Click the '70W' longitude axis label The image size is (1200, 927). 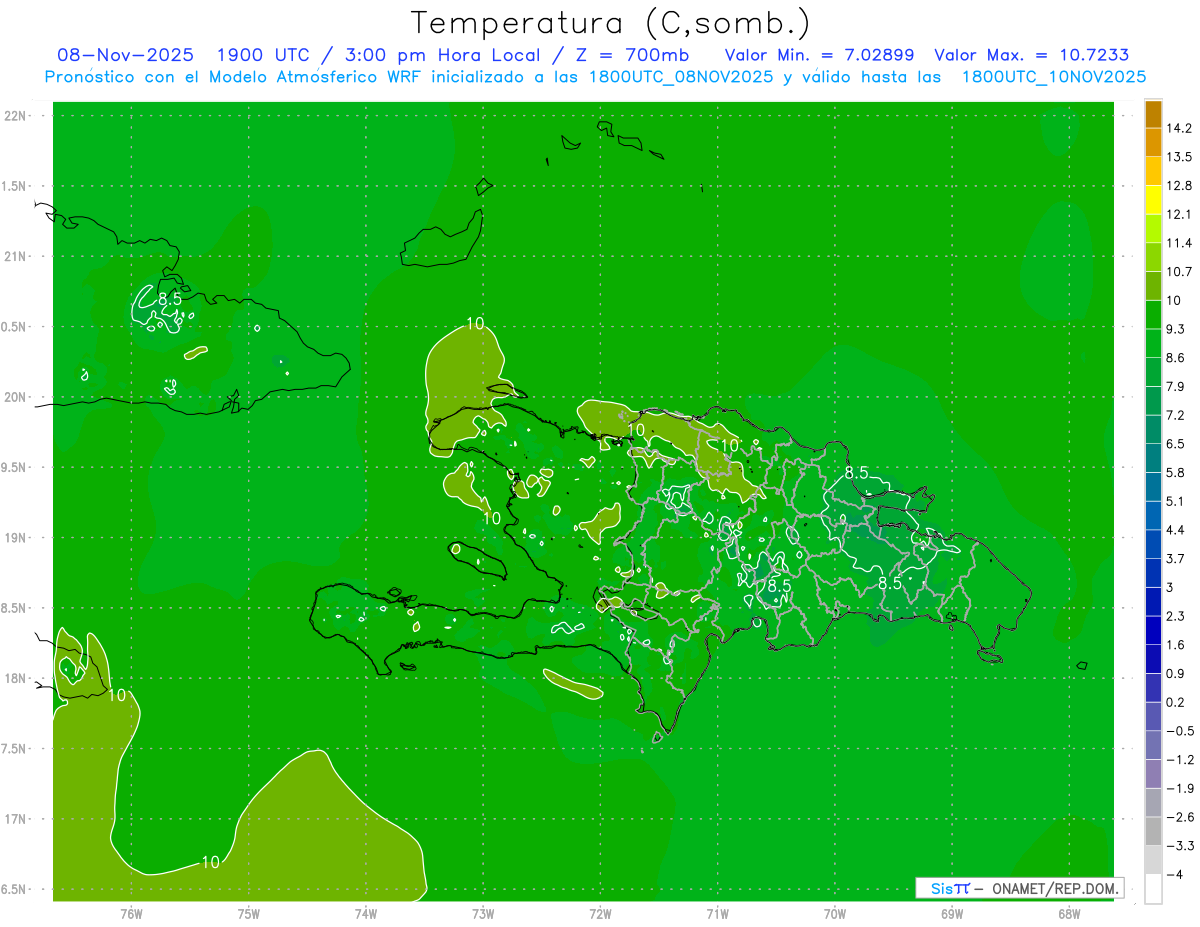click(x=834, y=914)
